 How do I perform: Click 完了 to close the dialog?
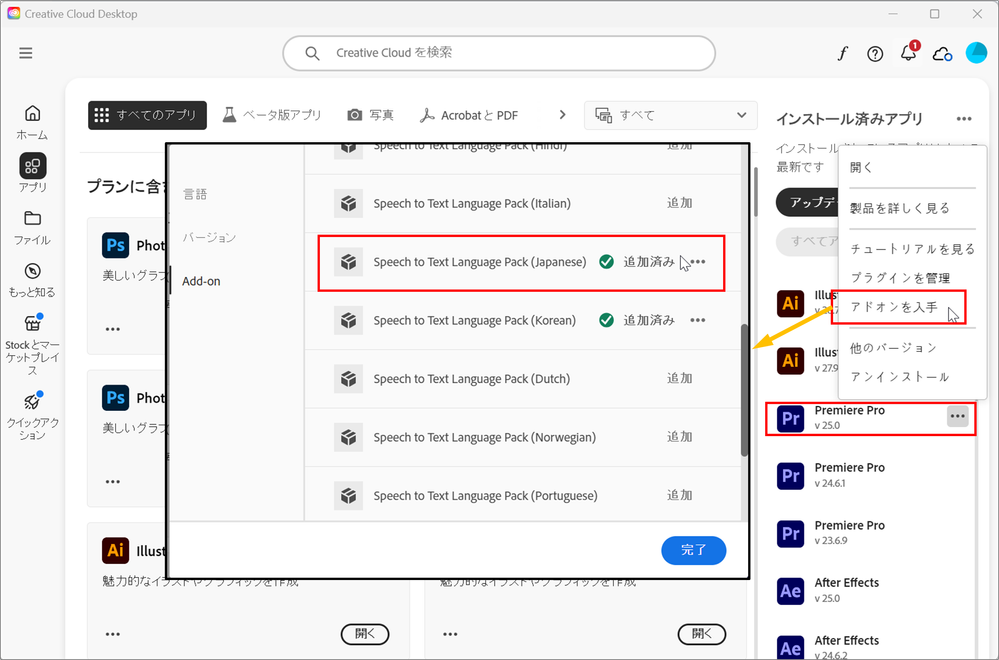[x=694, y=550]
